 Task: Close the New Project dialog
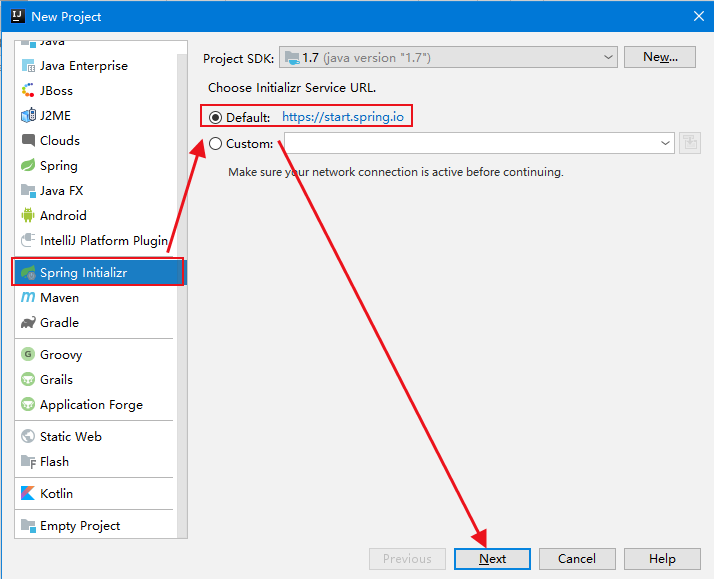pyautogui.click(x=699, y=16)
